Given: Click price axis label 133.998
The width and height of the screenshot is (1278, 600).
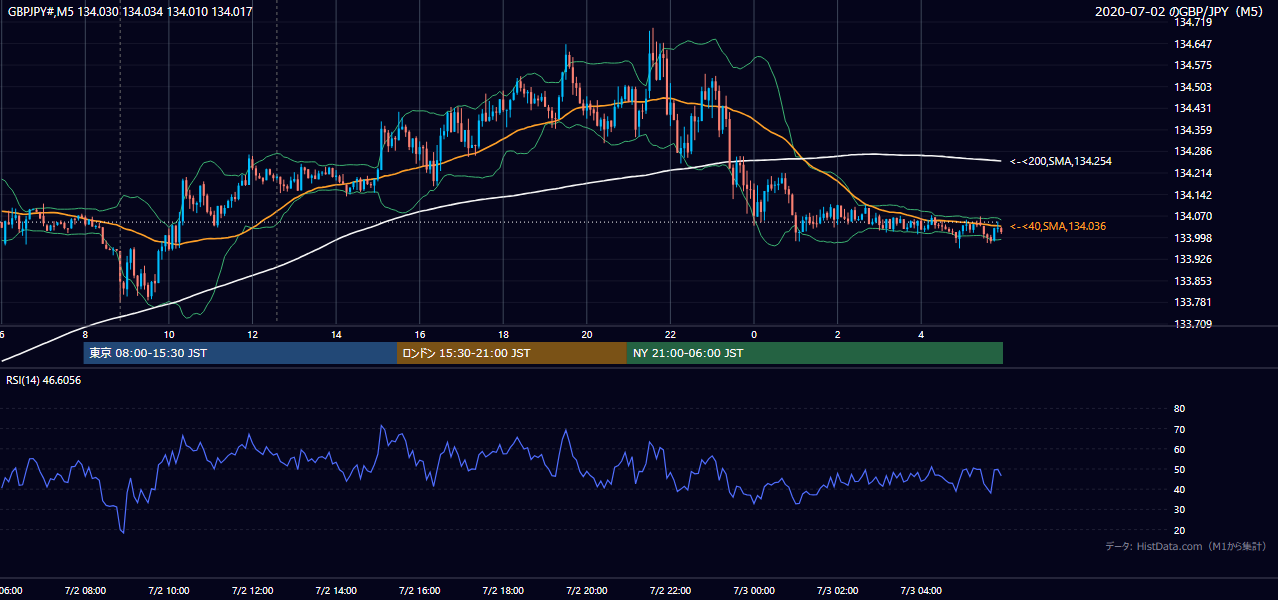Looking at the screenshot, I should pos(1193,238).
